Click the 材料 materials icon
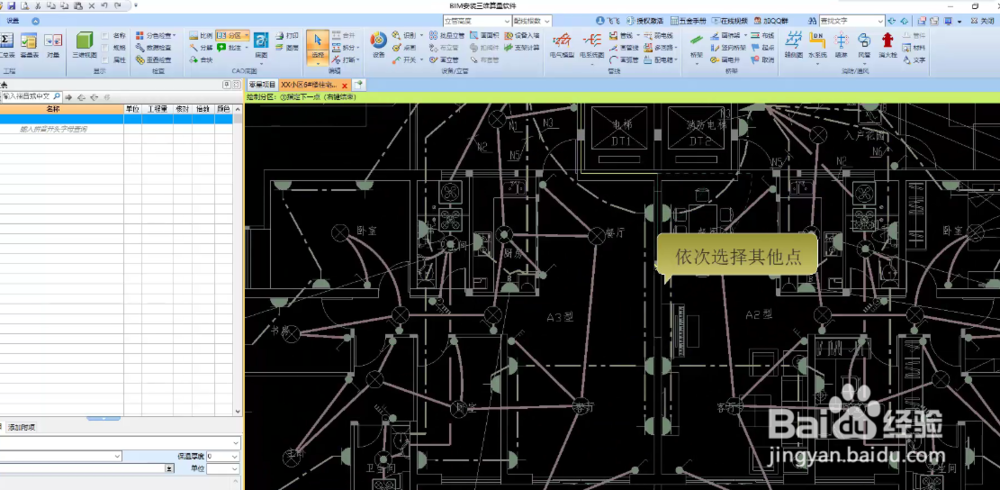The width and height of the screenshot is (1000, 490). [914, 48]
